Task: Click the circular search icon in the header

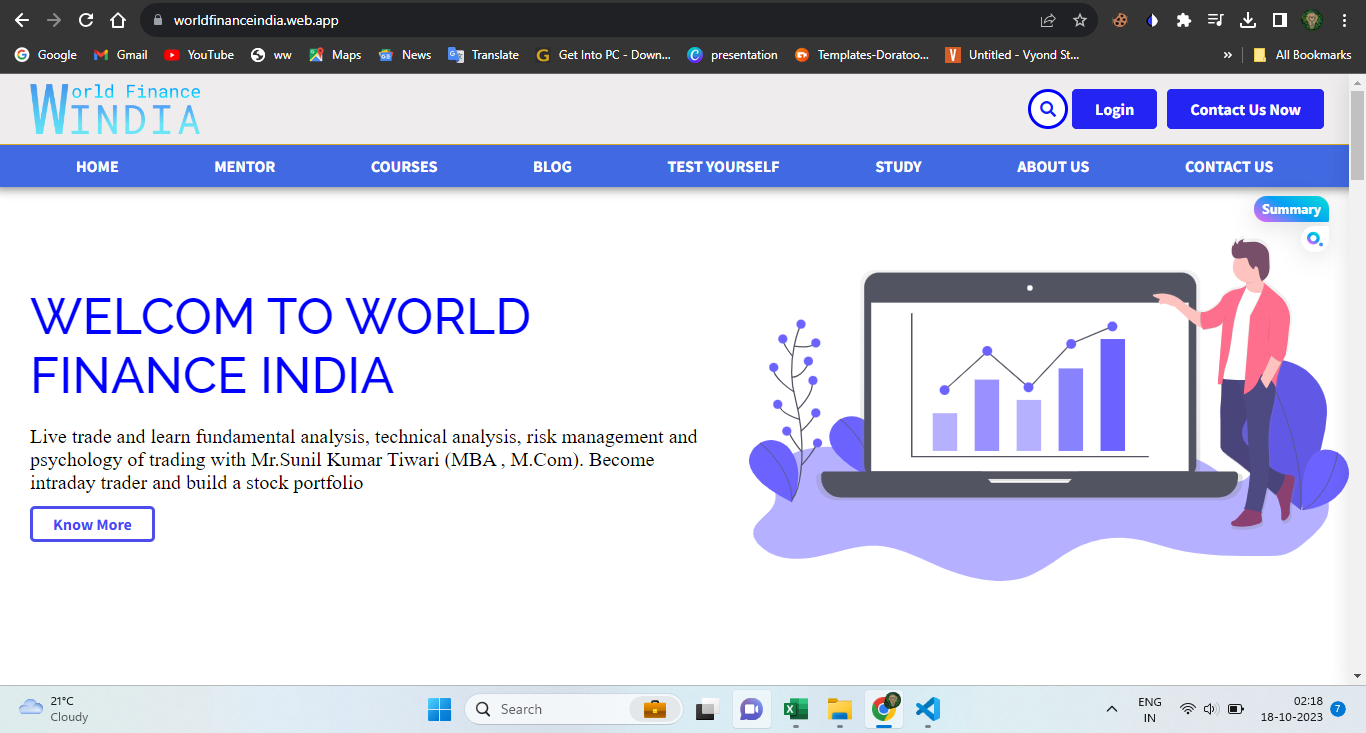Action: tap(1047, 109)
